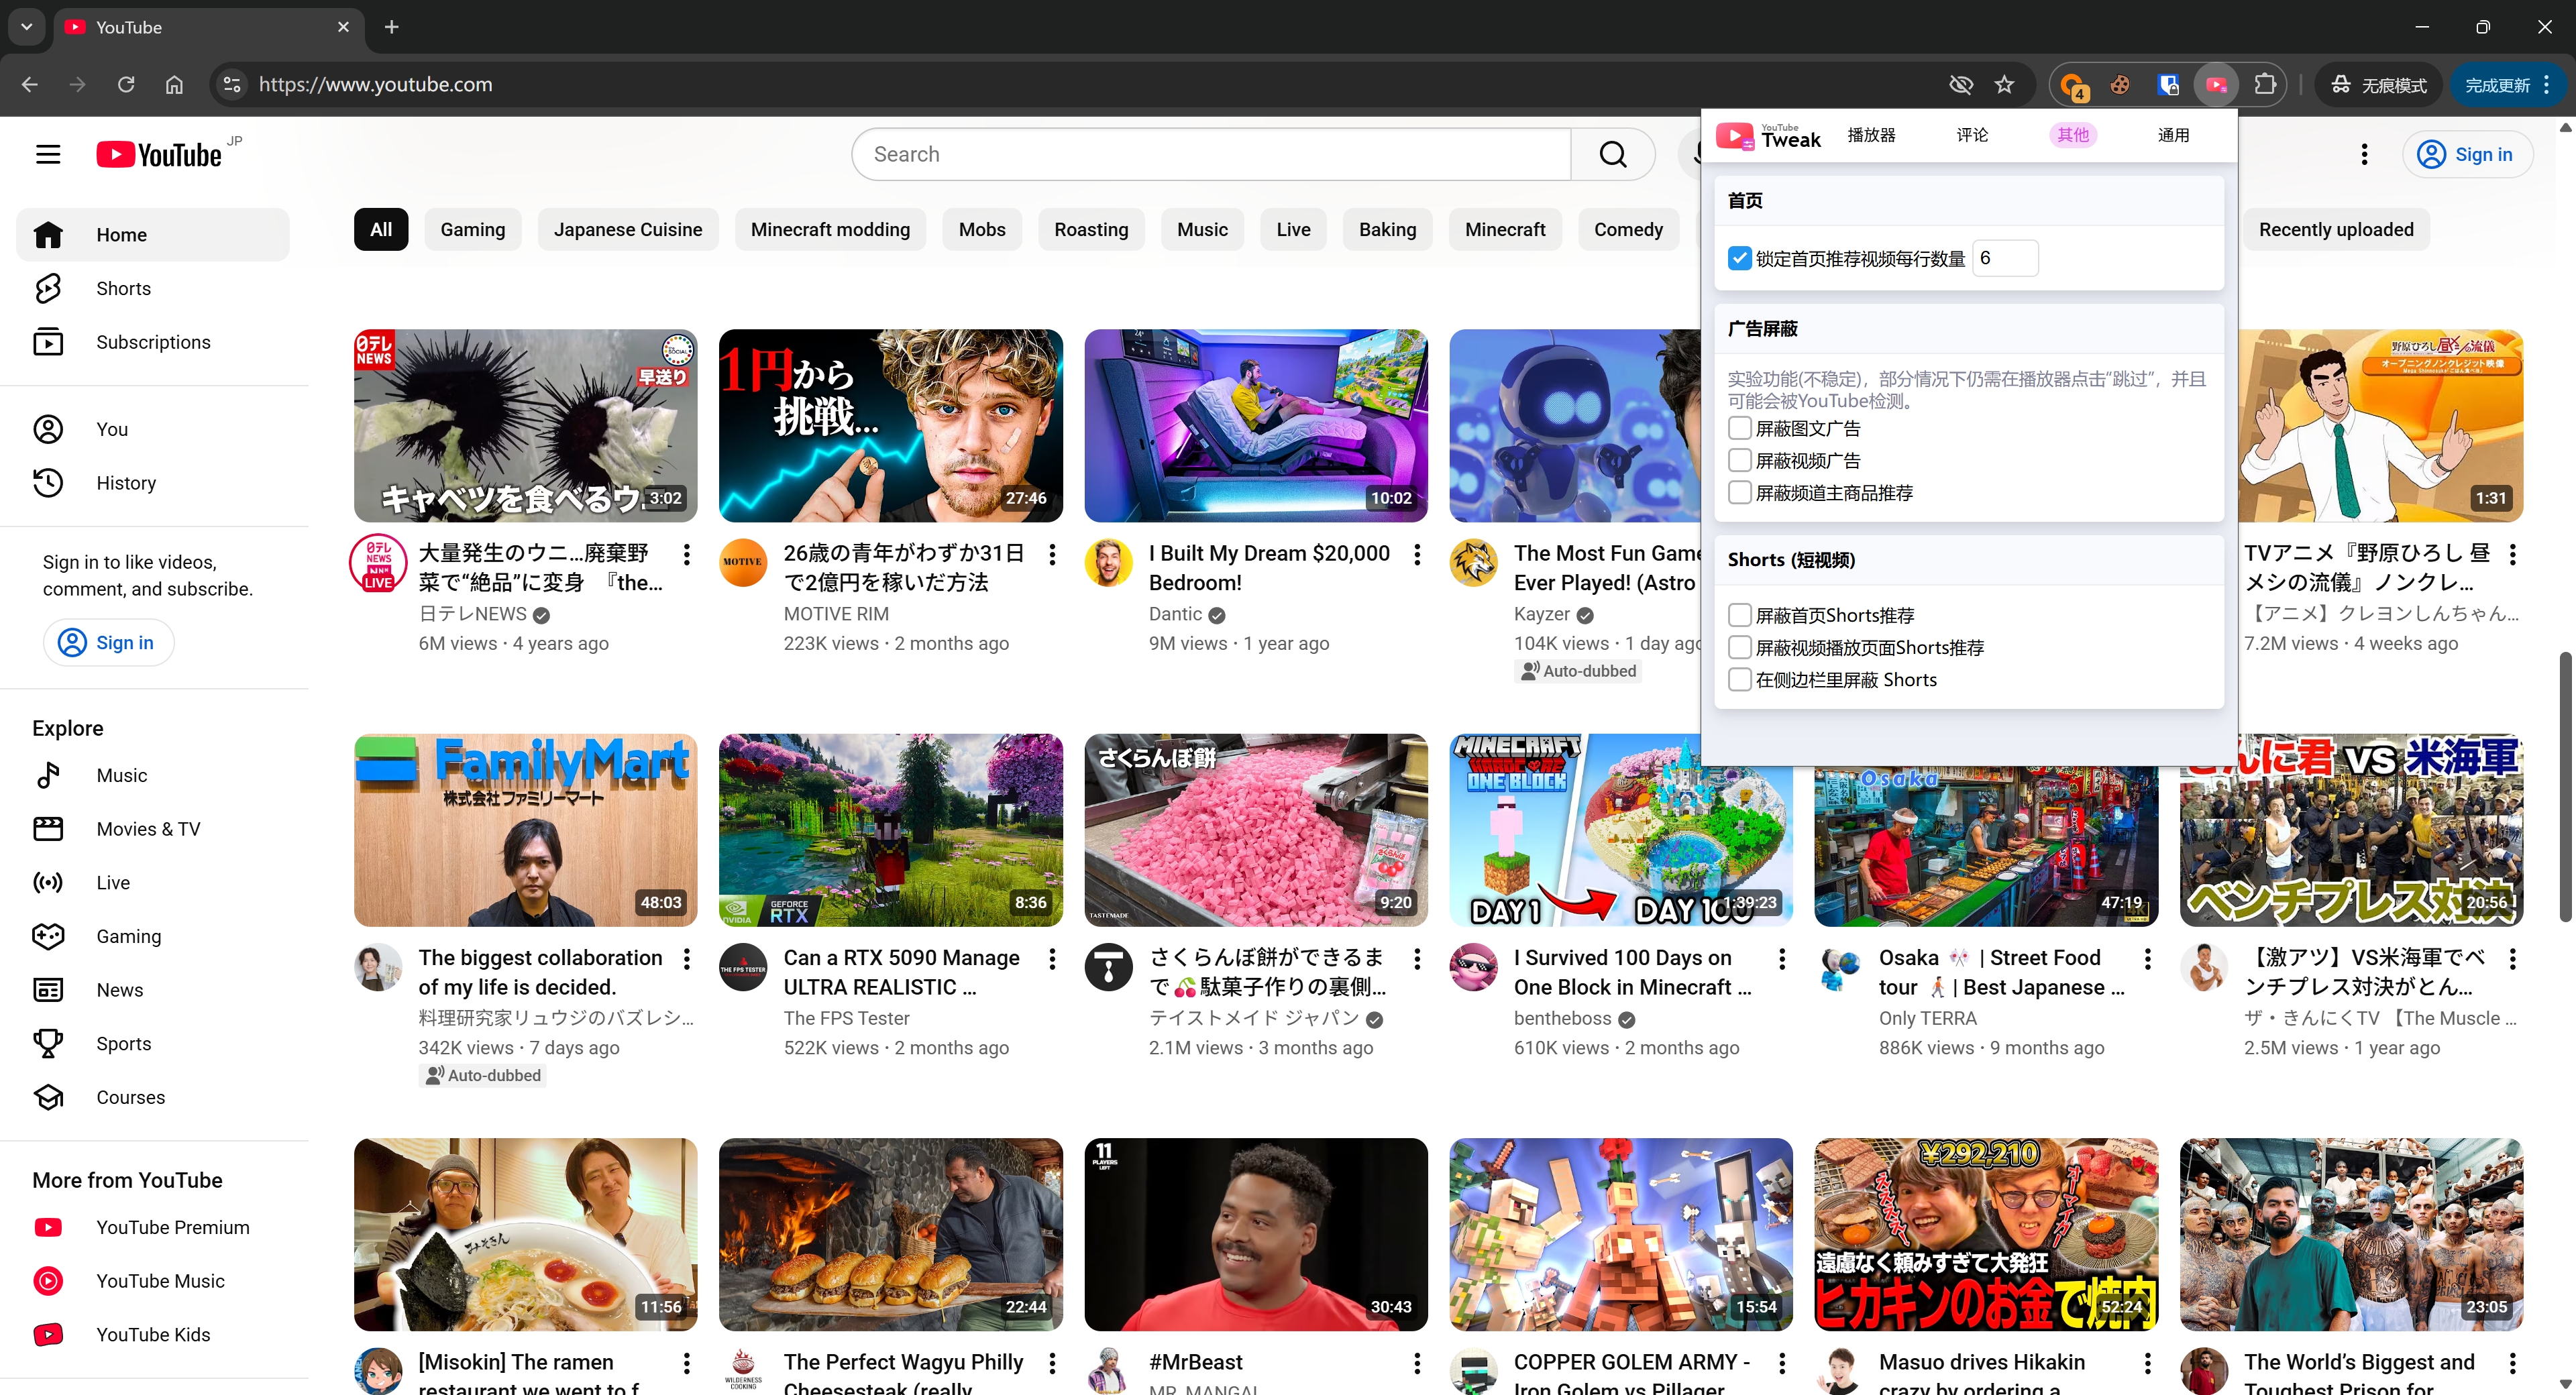Uncheck the lock homepage videos per row option
Viewport: 2576px width, 1395px height.
click(x=1739, y=258)
